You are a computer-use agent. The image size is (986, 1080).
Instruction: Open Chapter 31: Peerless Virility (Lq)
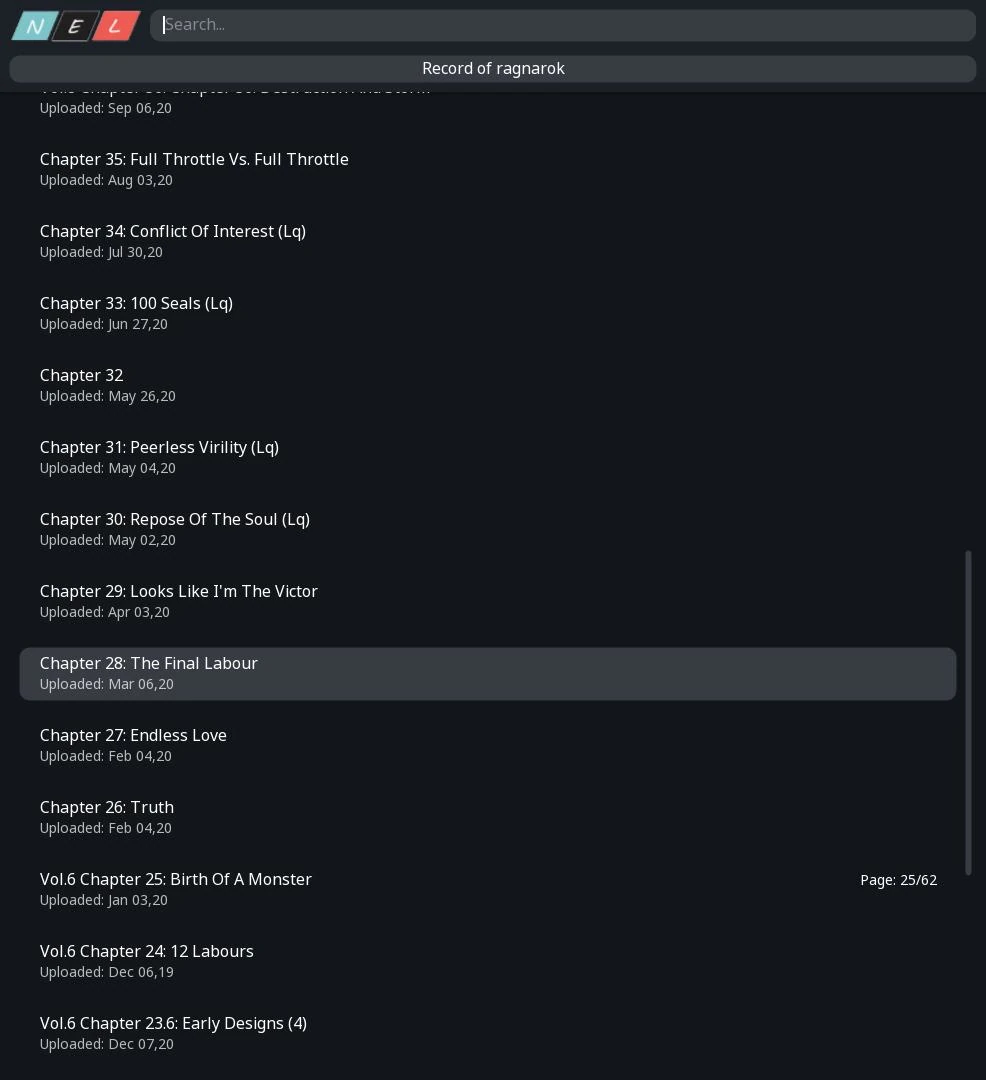[x=159, y=448]
